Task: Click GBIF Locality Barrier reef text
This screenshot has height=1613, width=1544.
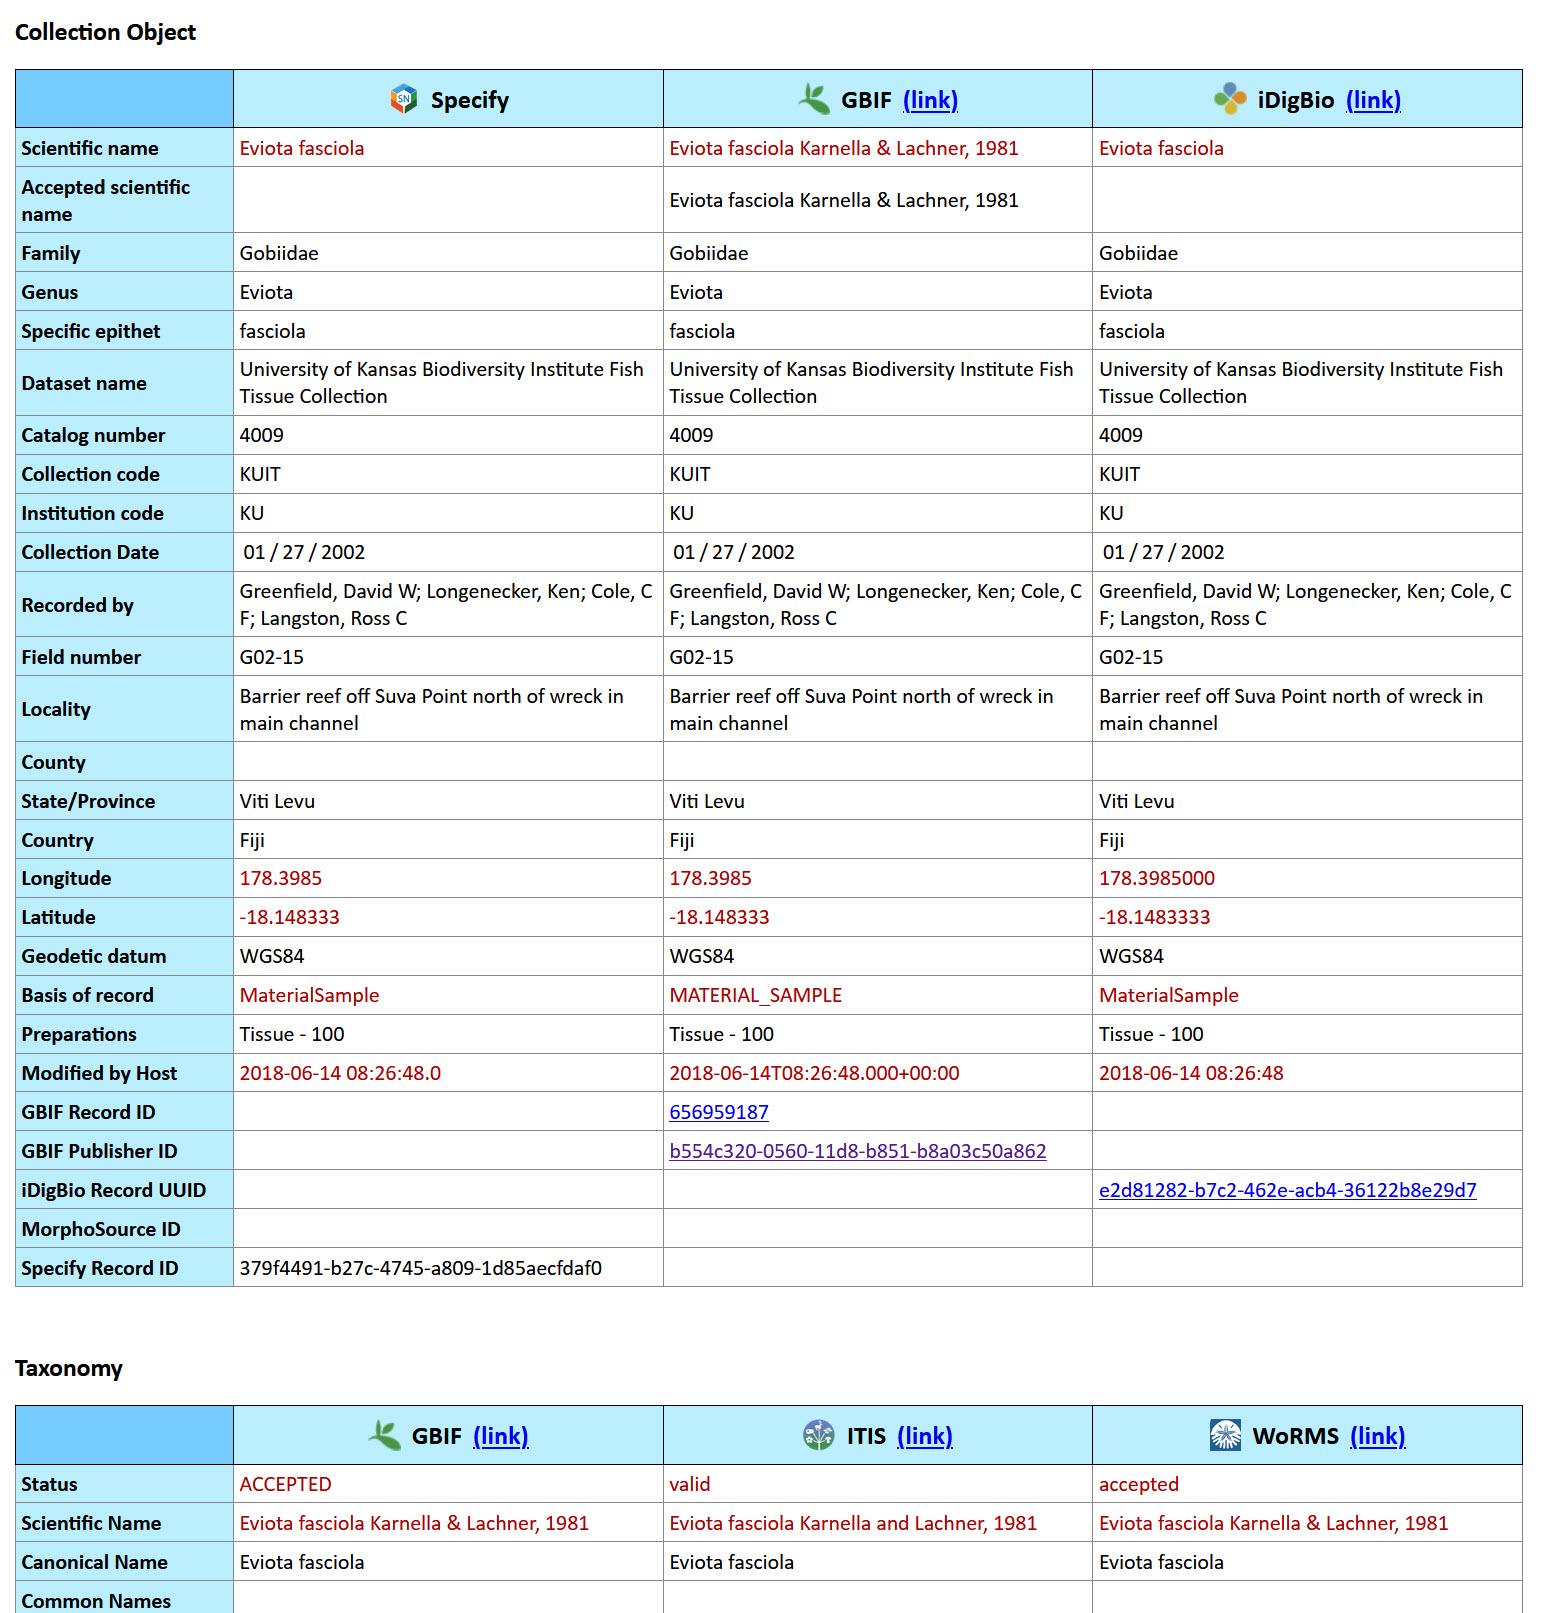Action: point(862,709)
